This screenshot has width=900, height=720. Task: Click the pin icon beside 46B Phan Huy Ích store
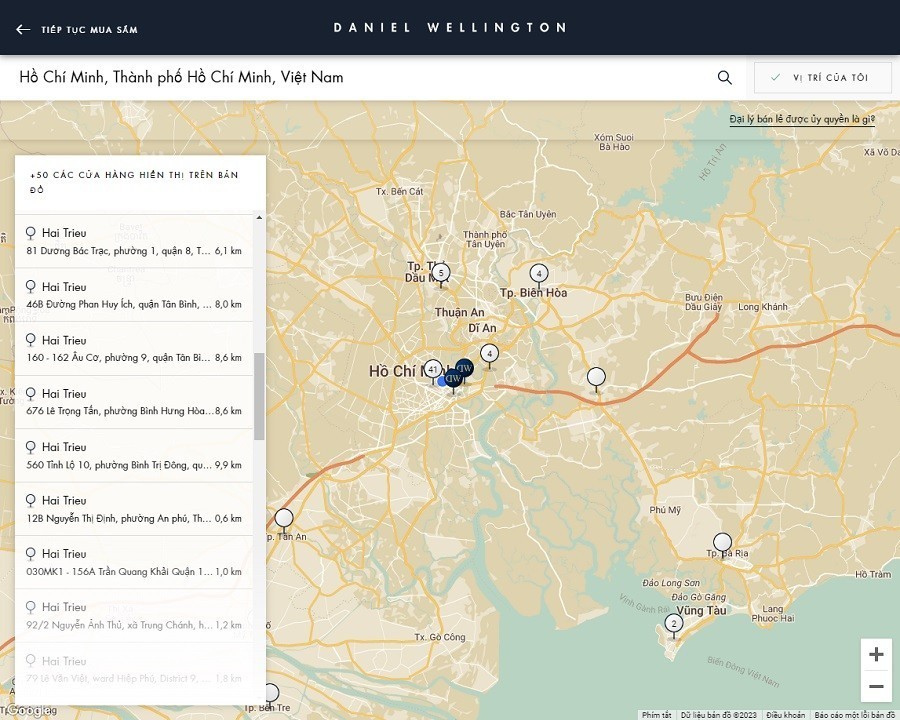(31, 287)
